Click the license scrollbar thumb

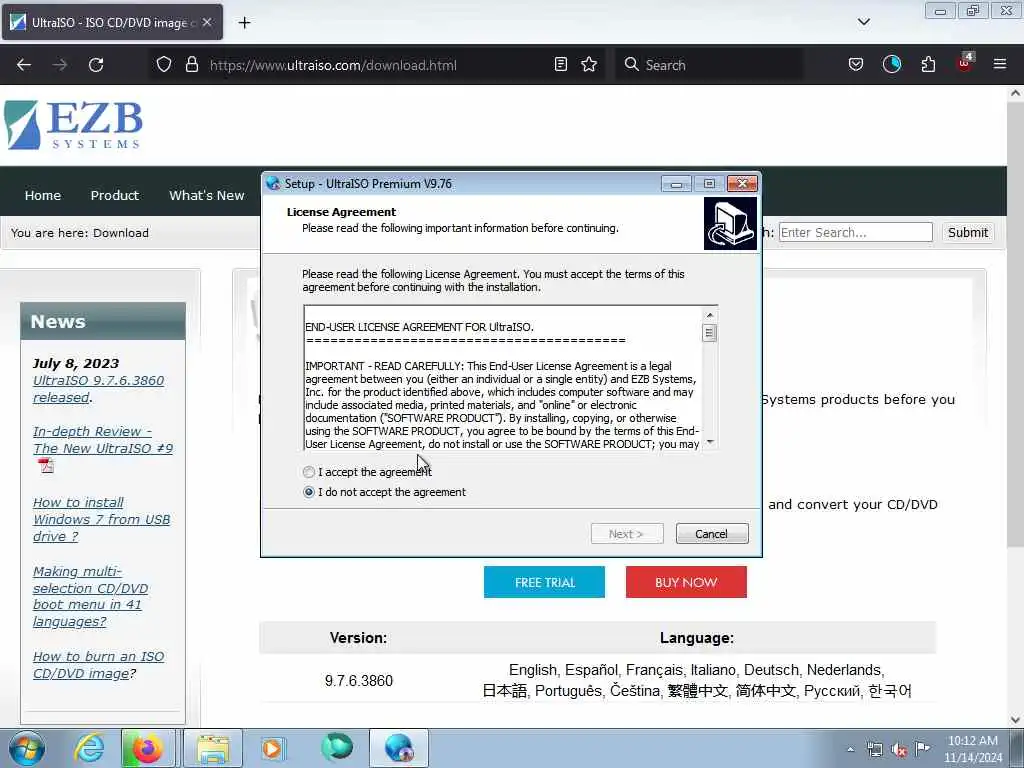click(710, 333)
